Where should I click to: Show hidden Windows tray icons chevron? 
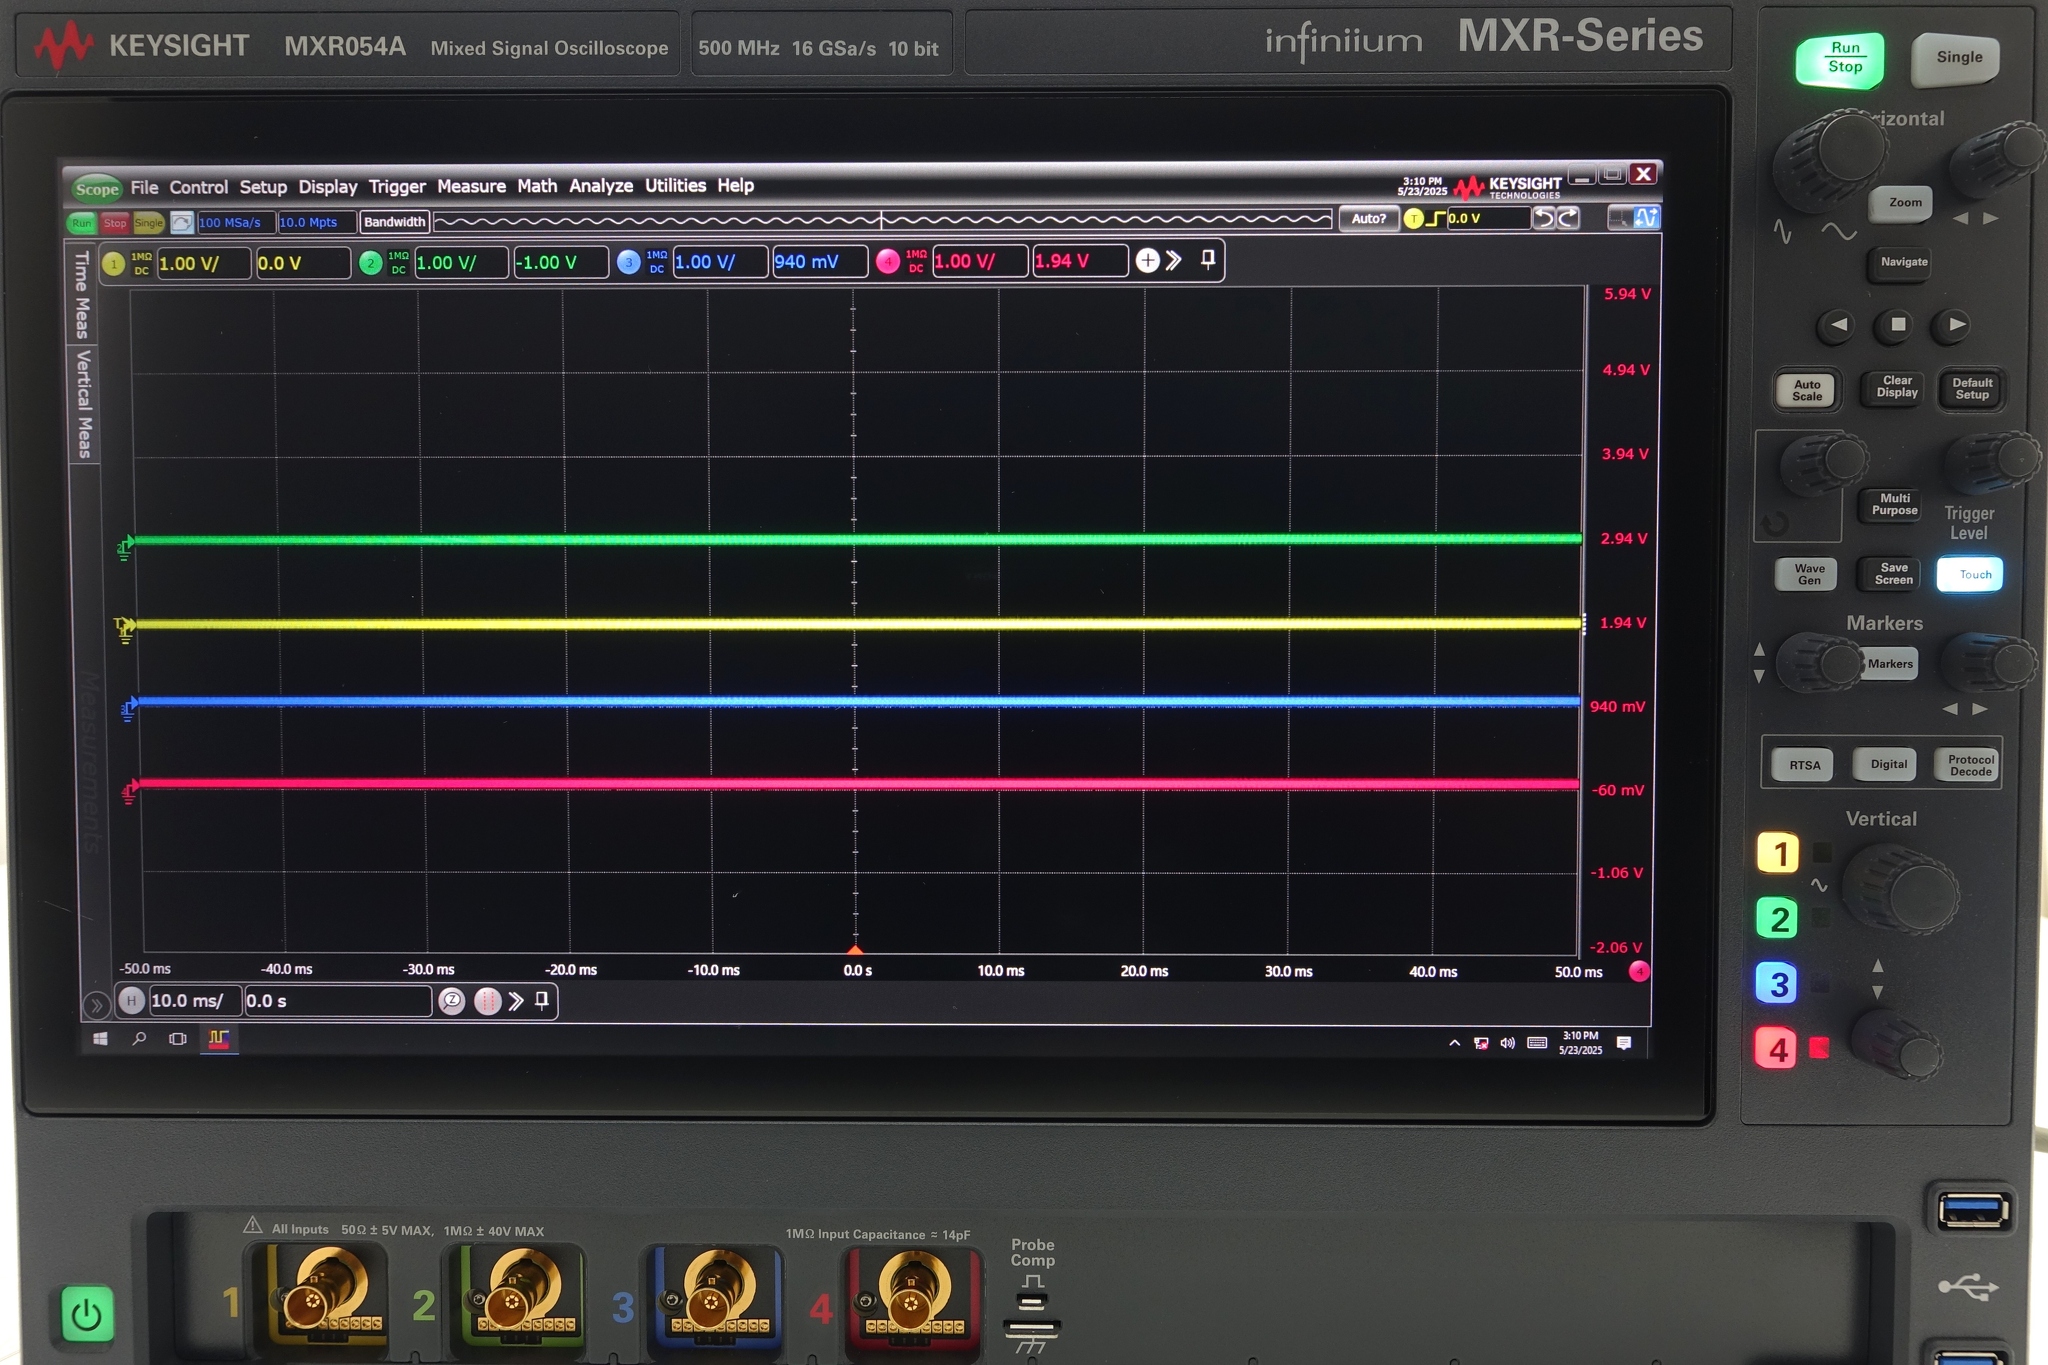click(1454, 1043)
